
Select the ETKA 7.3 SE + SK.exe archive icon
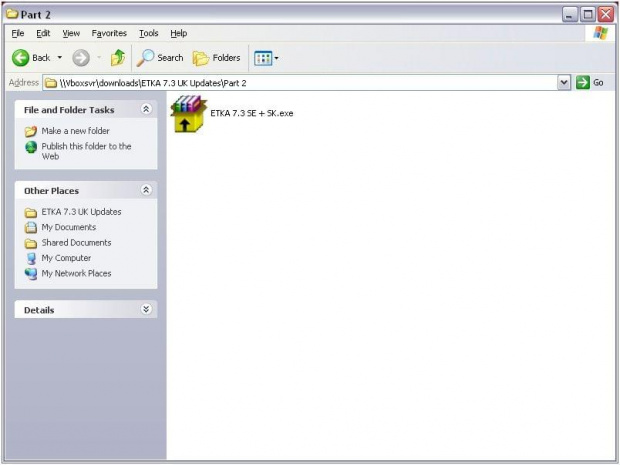pyautogui.click(x=189, y=114)
